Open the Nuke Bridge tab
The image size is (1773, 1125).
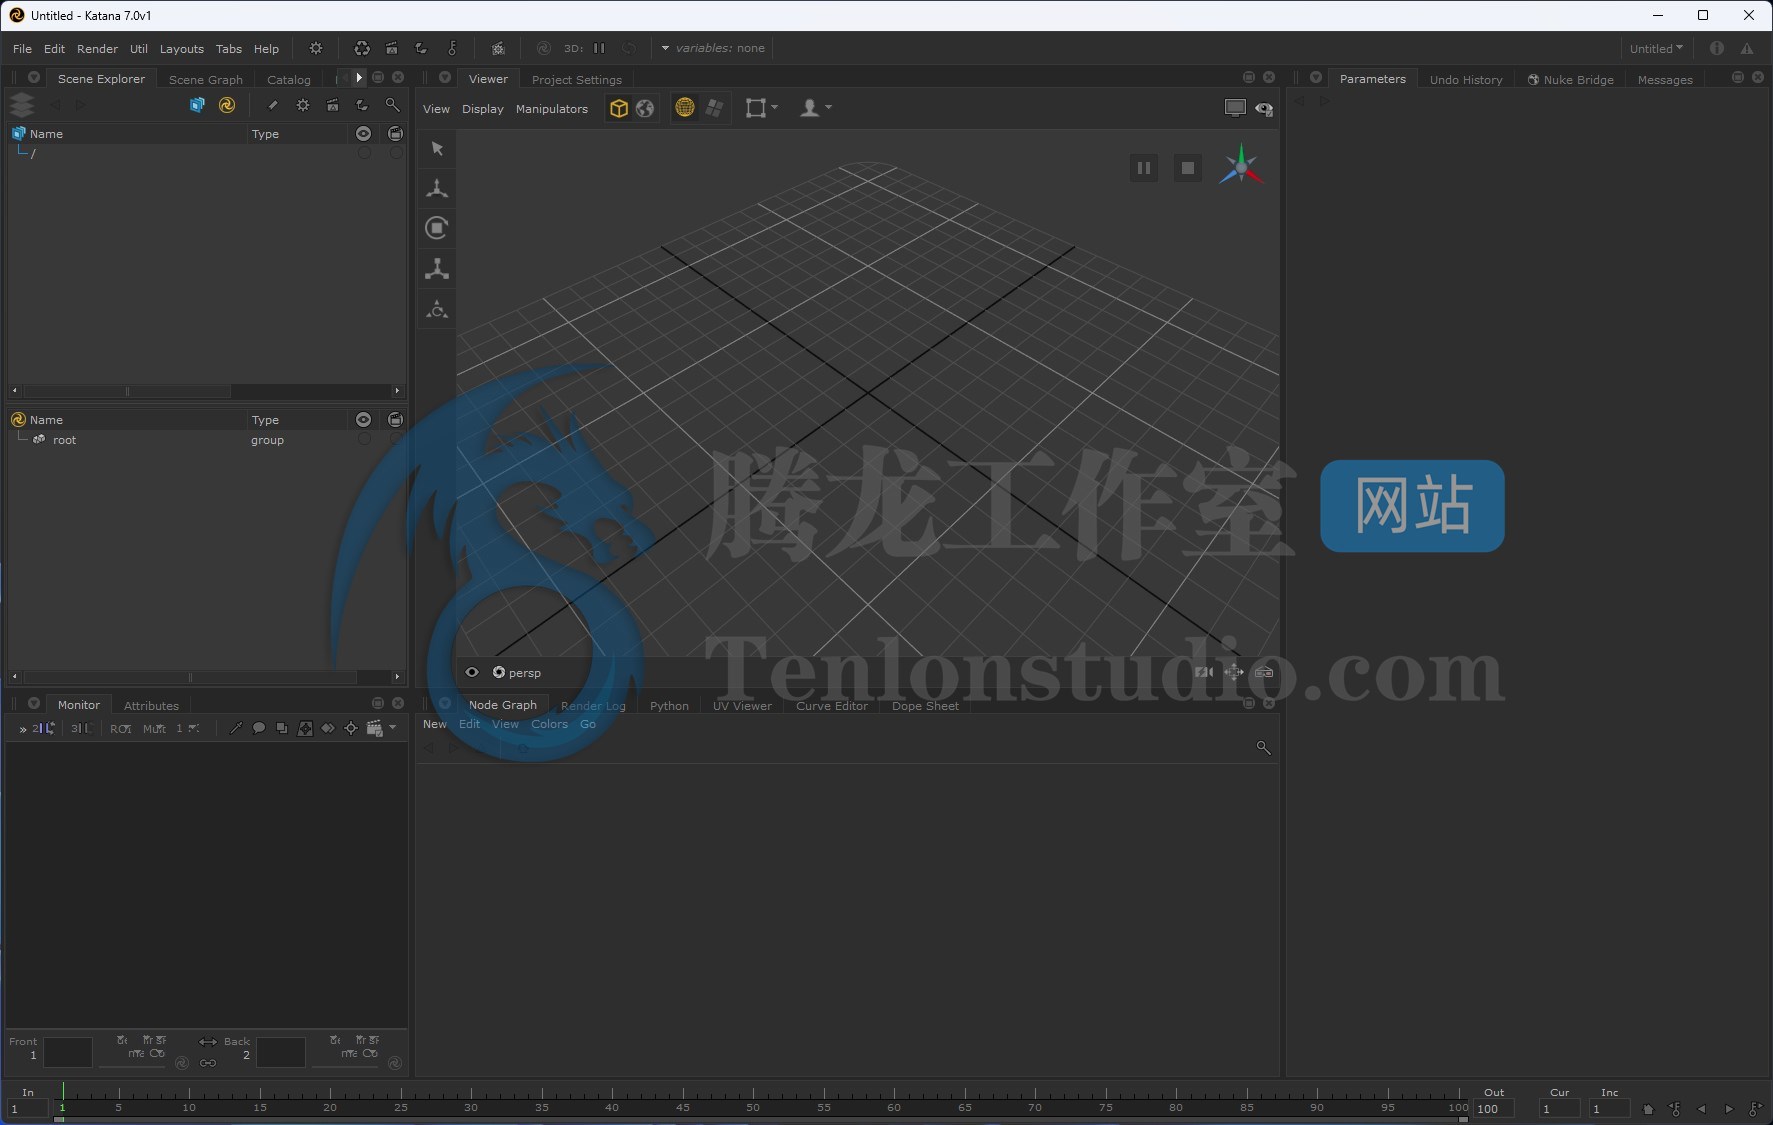pyautogui.click(x=1571, y=79)
